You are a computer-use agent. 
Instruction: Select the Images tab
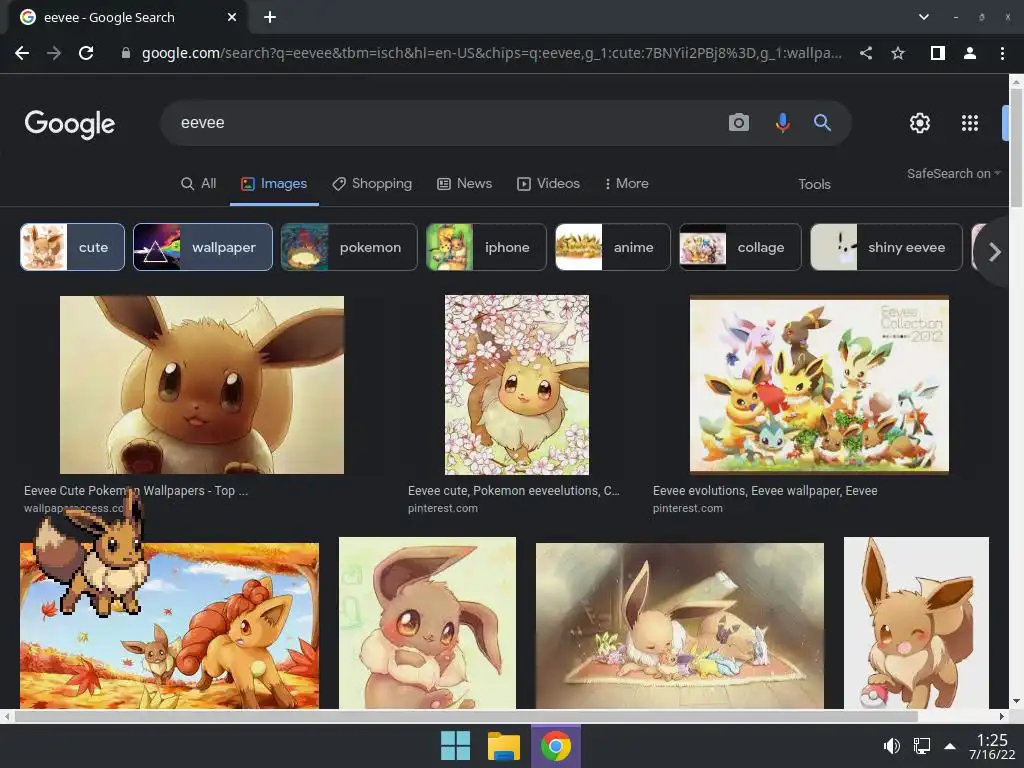point(274,184)
